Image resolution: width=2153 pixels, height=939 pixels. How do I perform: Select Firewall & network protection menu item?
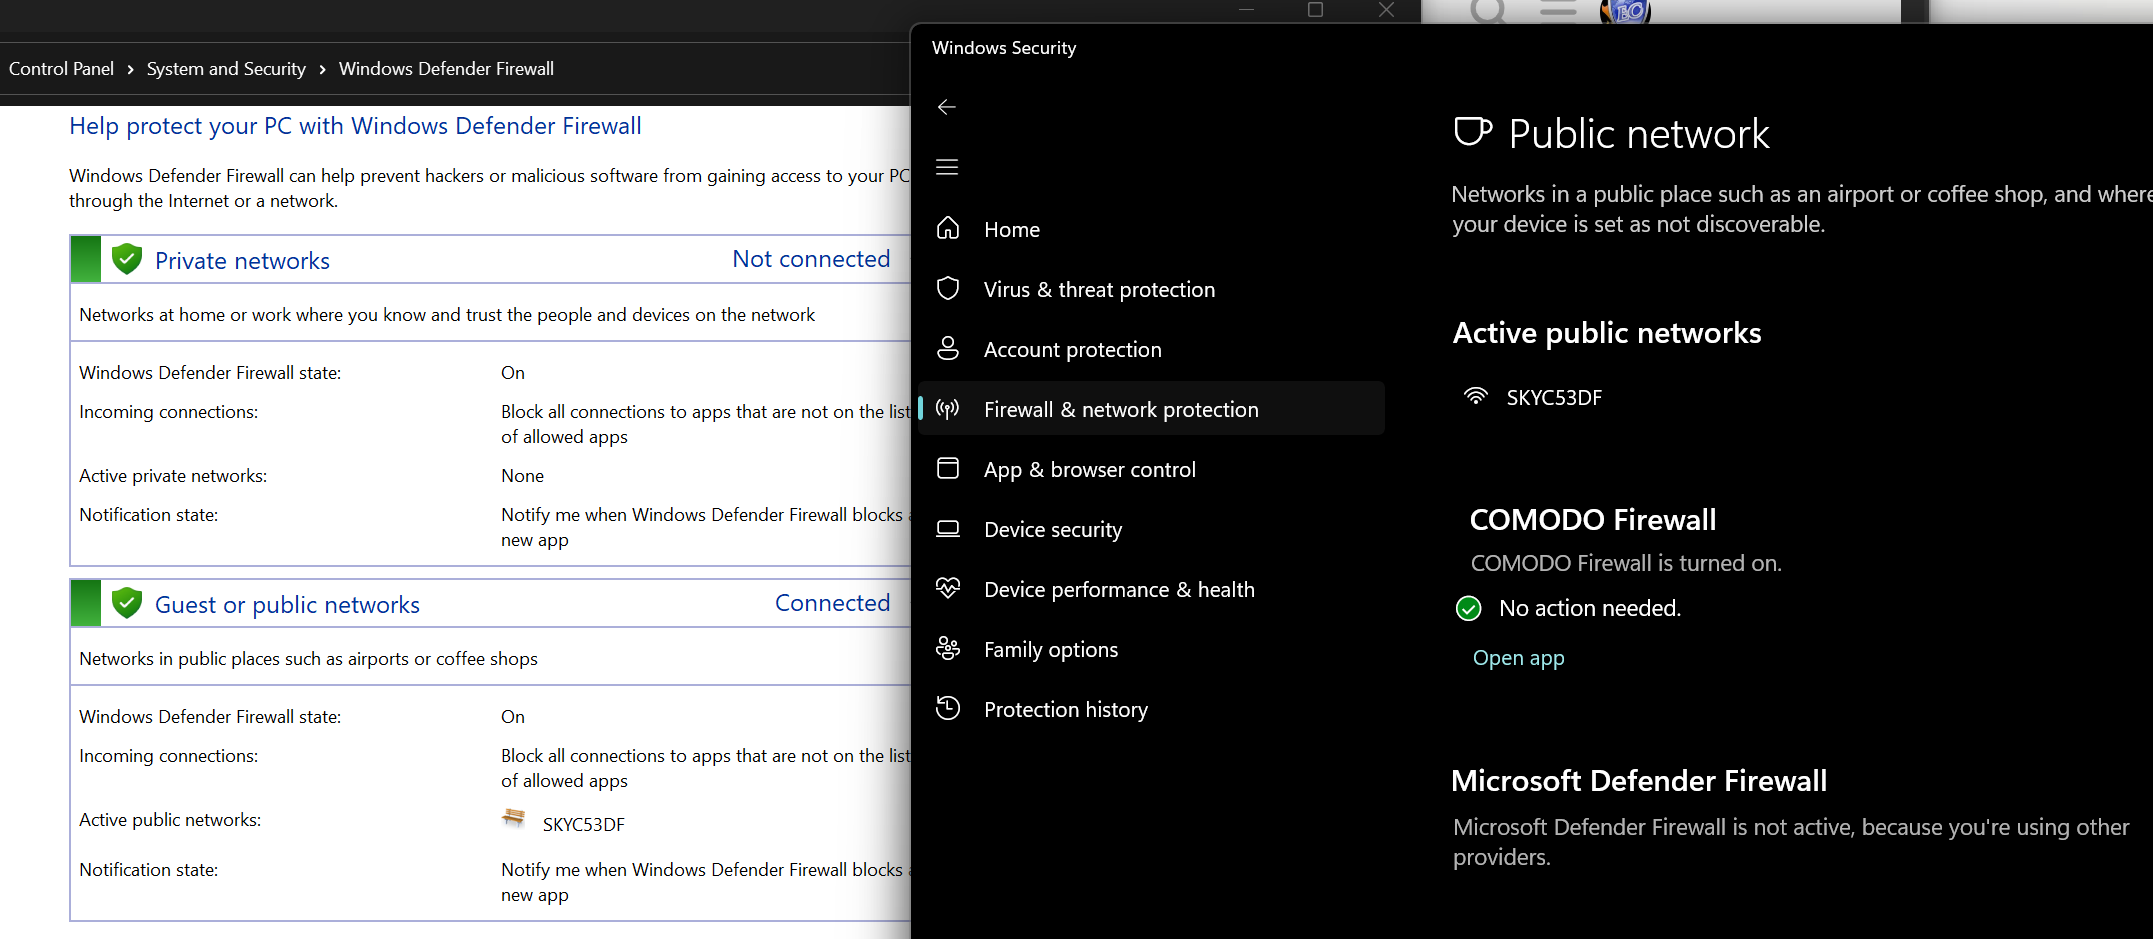tap(1120, 409)
